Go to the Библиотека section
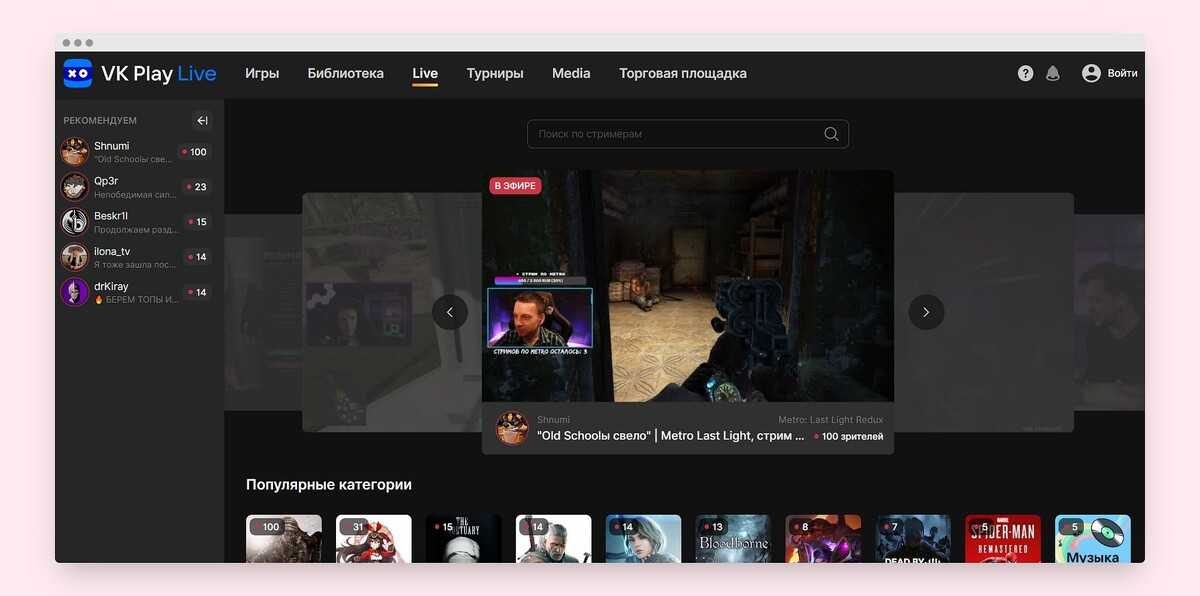 point(346,73)
